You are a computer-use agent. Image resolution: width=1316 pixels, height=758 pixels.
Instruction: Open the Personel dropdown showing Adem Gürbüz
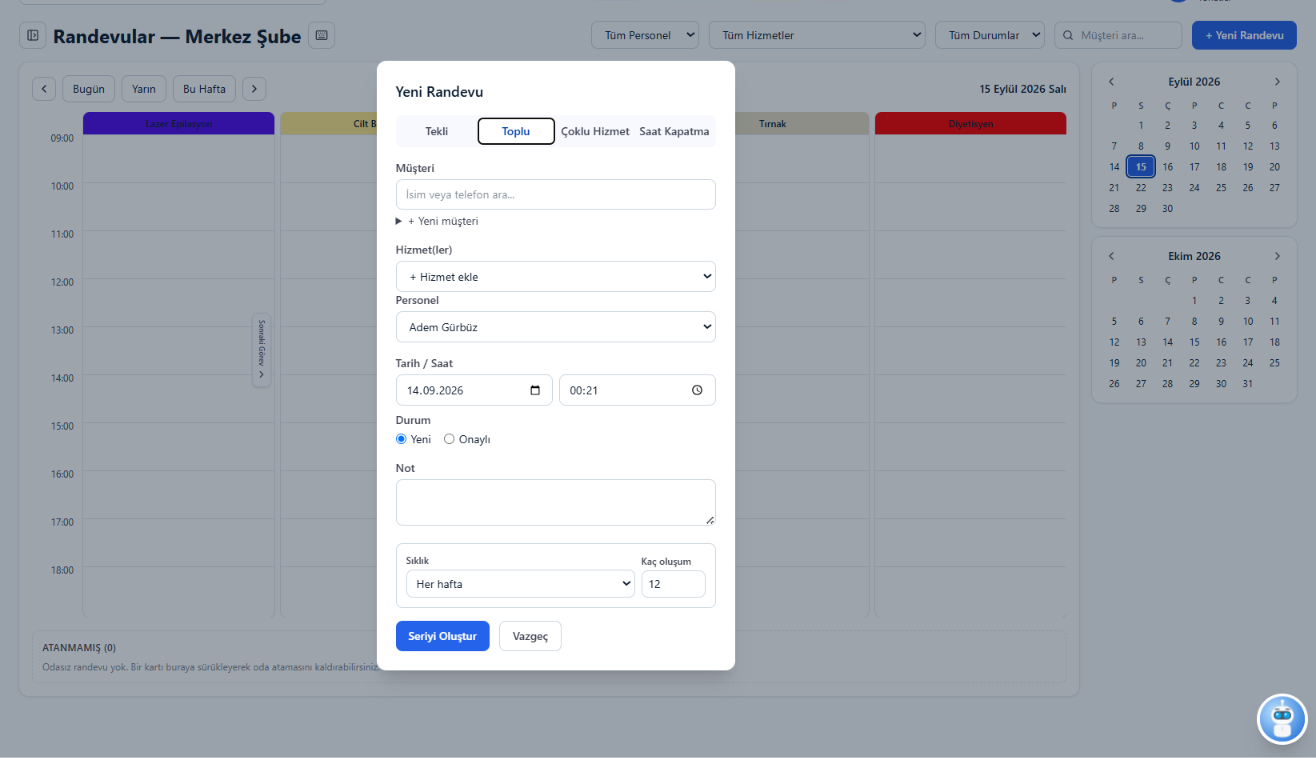[556, 327]
